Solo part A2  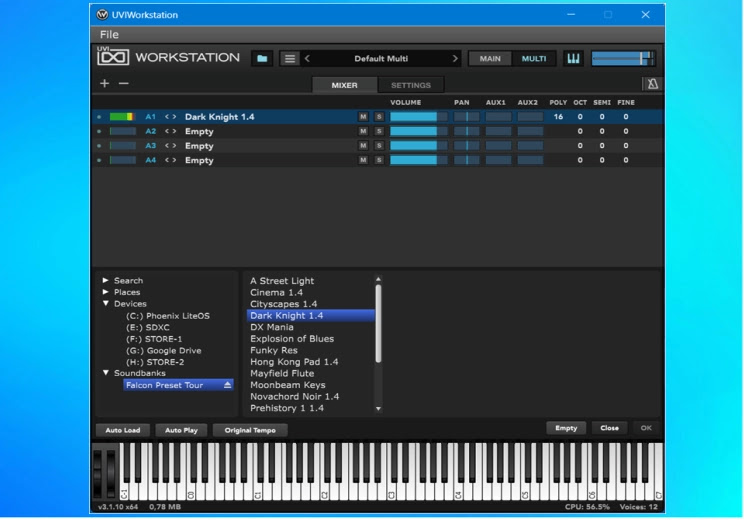tap(379, 131)
